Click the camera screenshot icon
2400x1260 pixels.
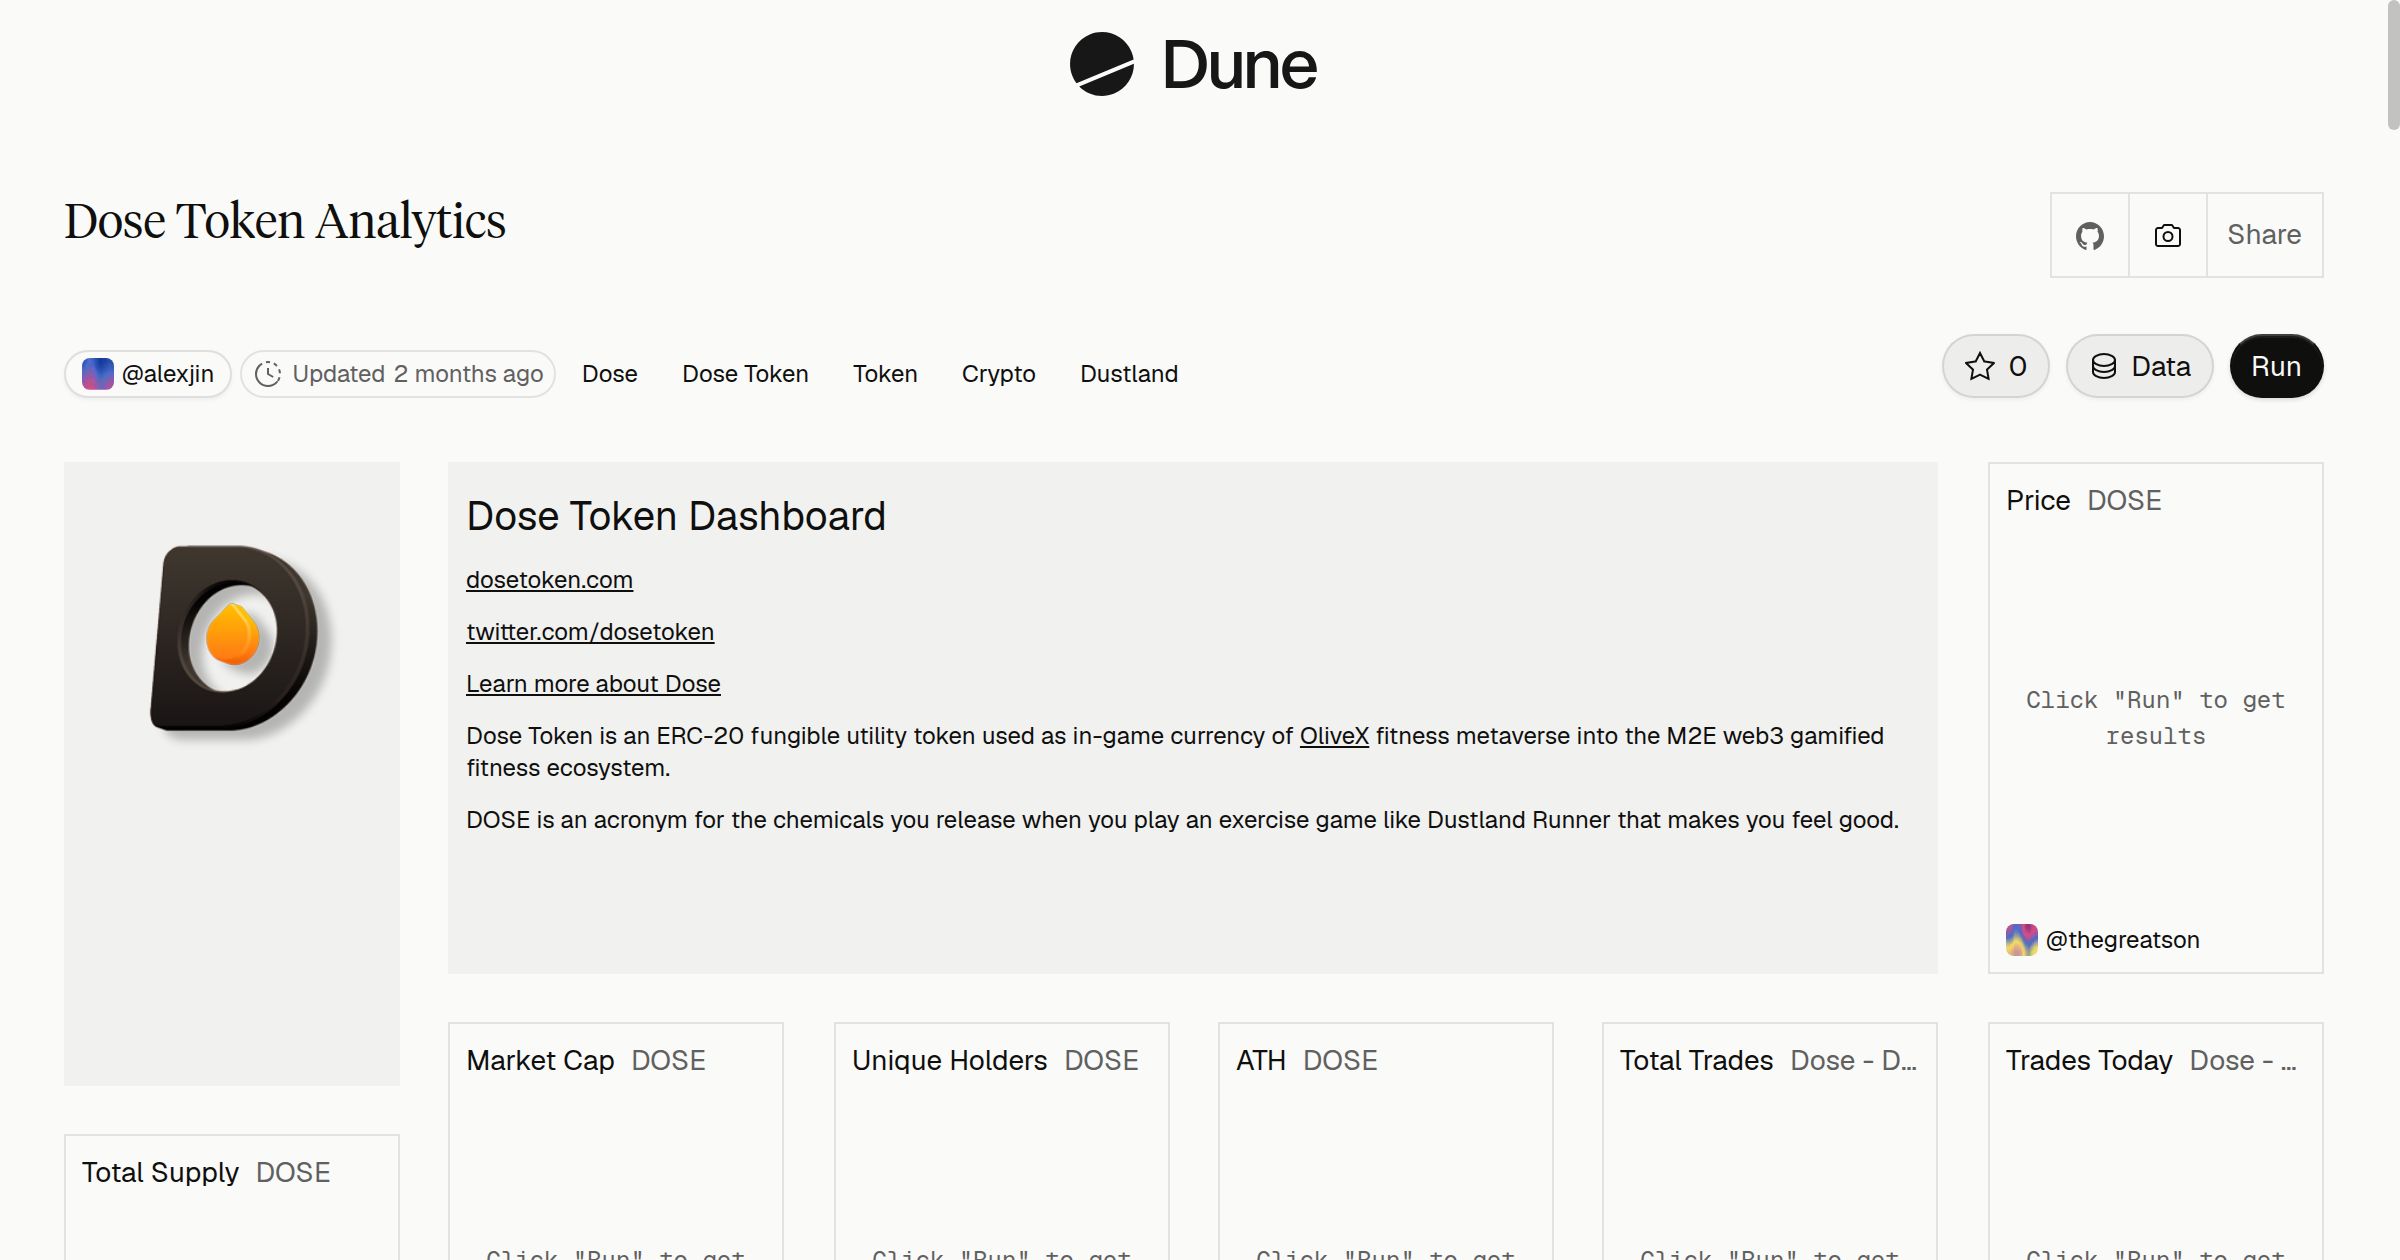point(2167,235)
